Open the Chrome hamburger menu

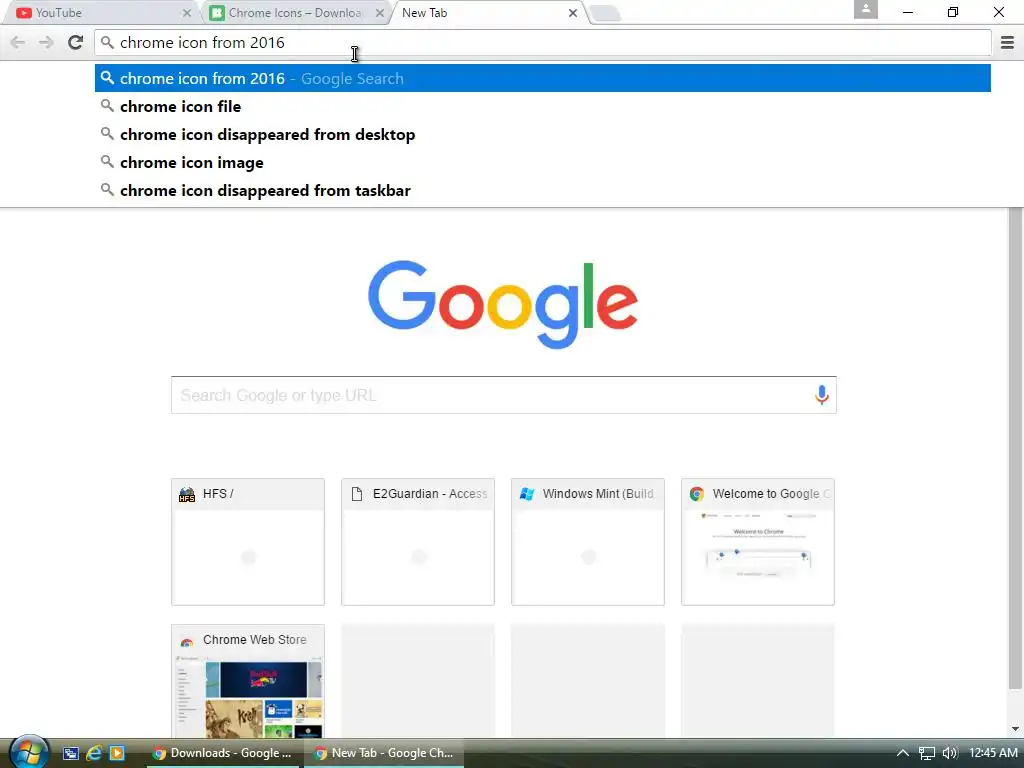point(1007,42)
